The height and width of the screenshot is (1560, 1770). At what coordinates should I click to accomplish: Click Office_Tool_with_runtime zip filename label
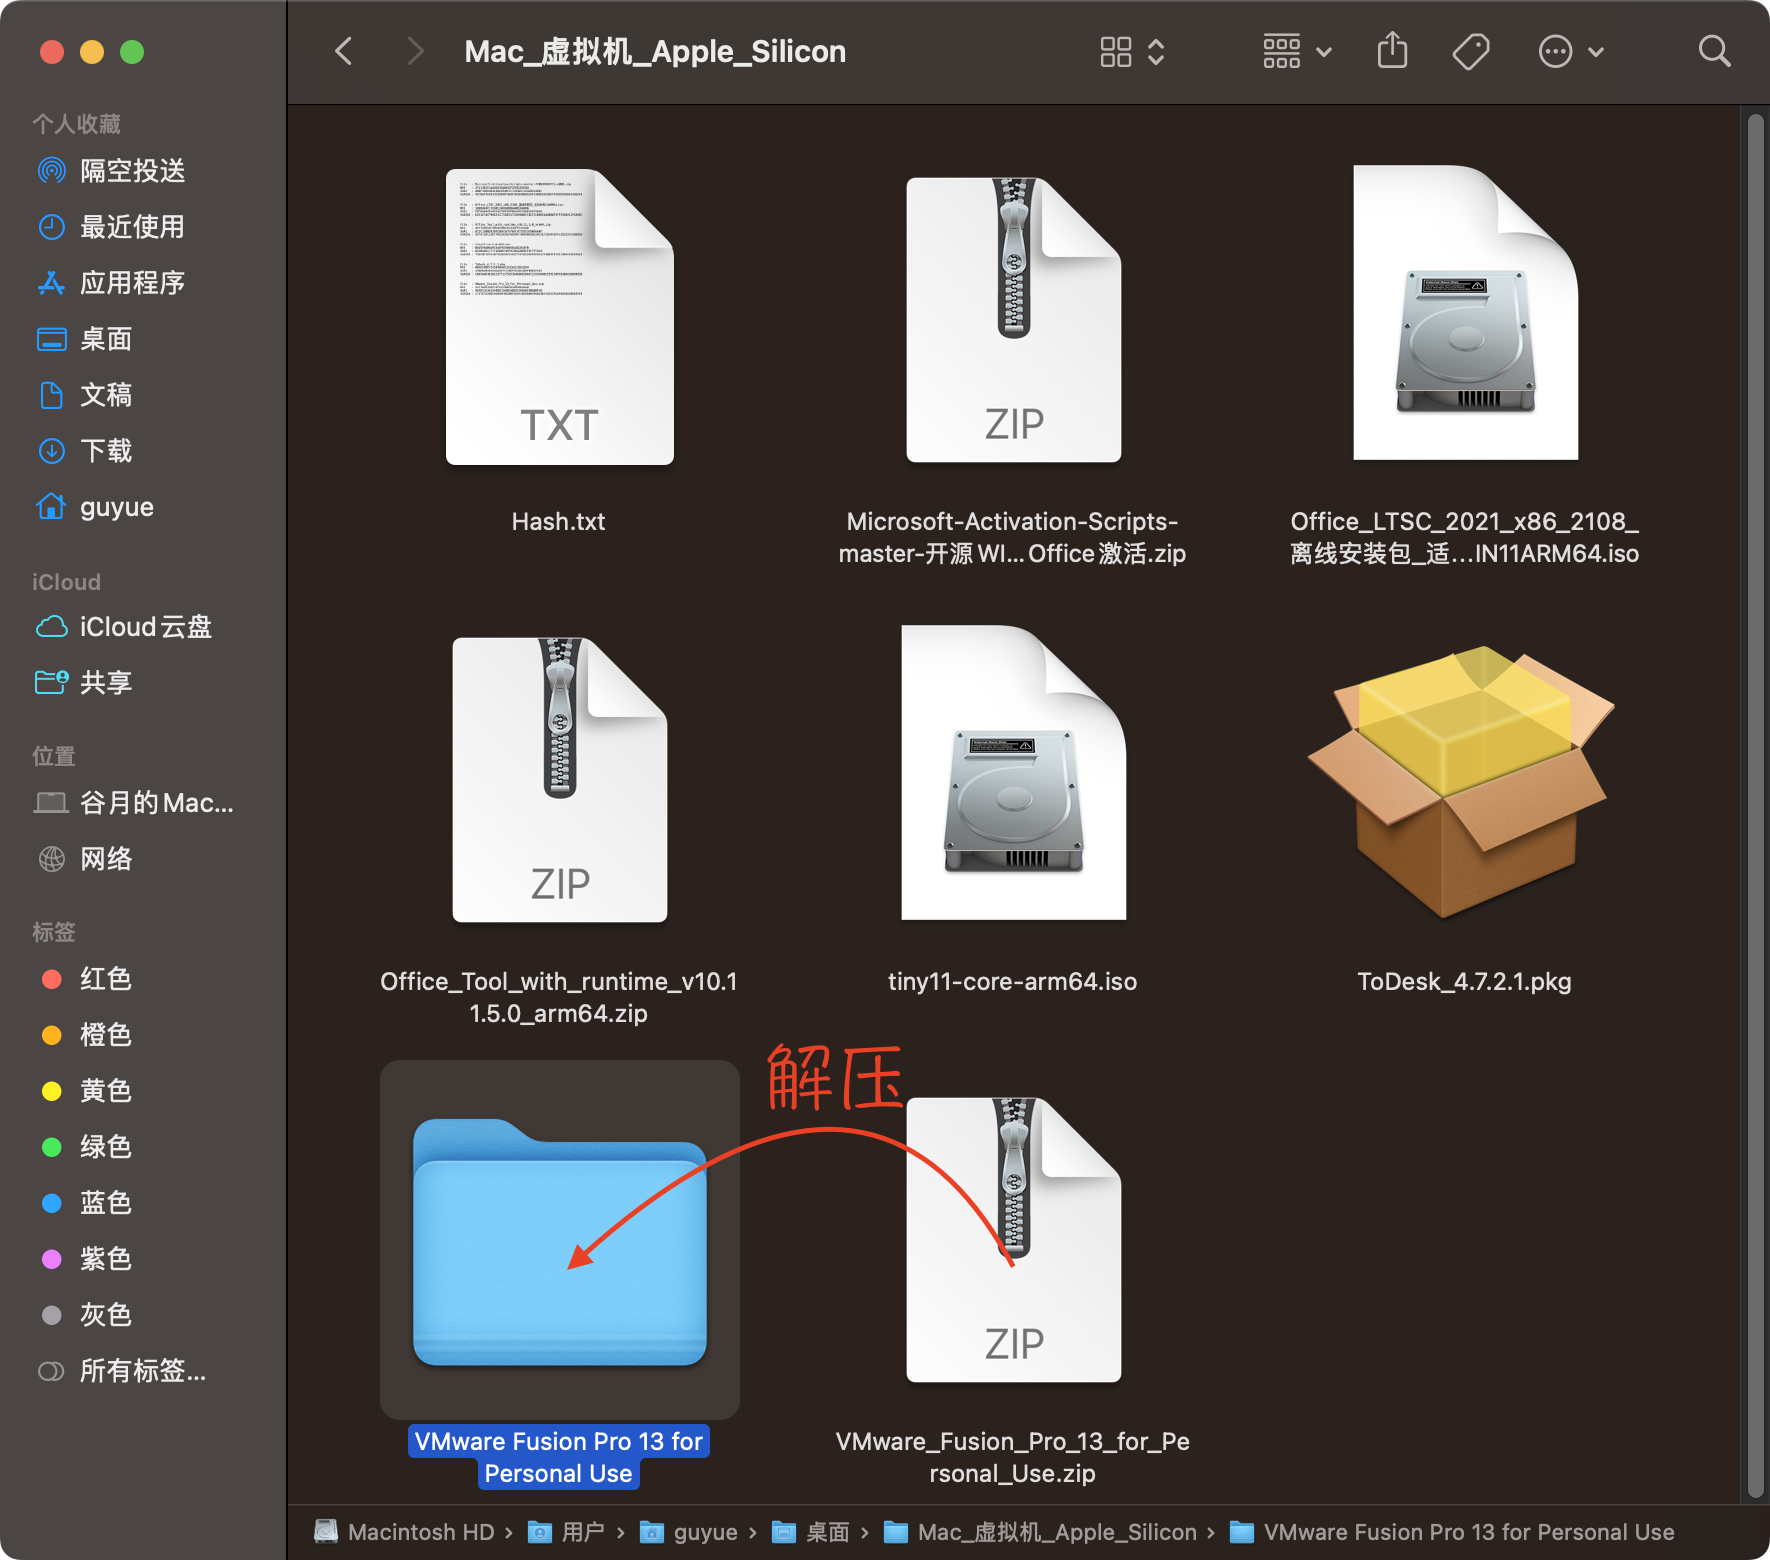coord(559,997)
